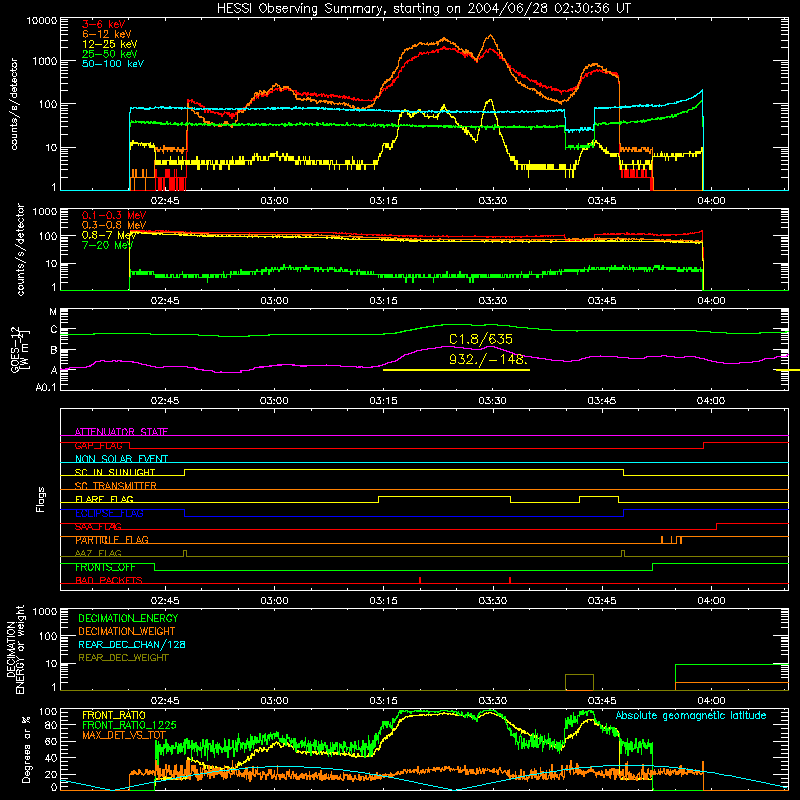Click the 0.8-7 MeV legend entry
The height and width of the screenshot is (800, 800).
click(109, 235)
